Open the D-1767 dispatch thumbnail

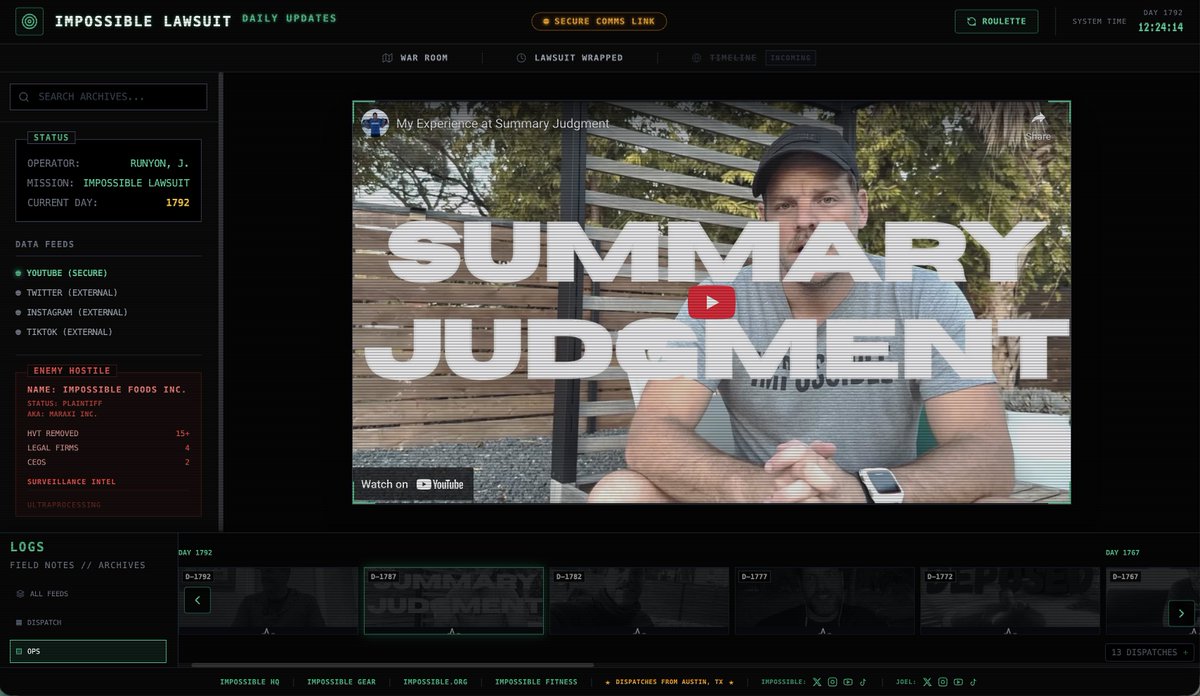(x=1153, y=601)
